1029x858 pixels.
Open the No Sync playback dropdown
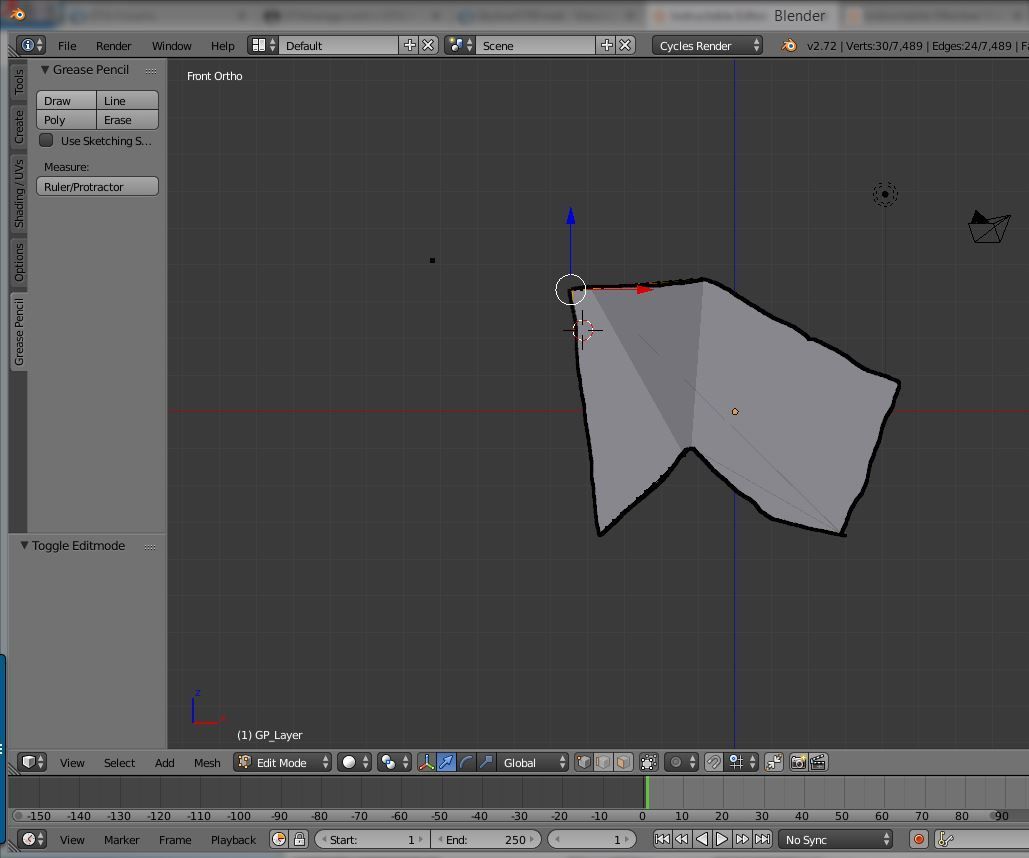pyautogui.click(x=835, y=840)
